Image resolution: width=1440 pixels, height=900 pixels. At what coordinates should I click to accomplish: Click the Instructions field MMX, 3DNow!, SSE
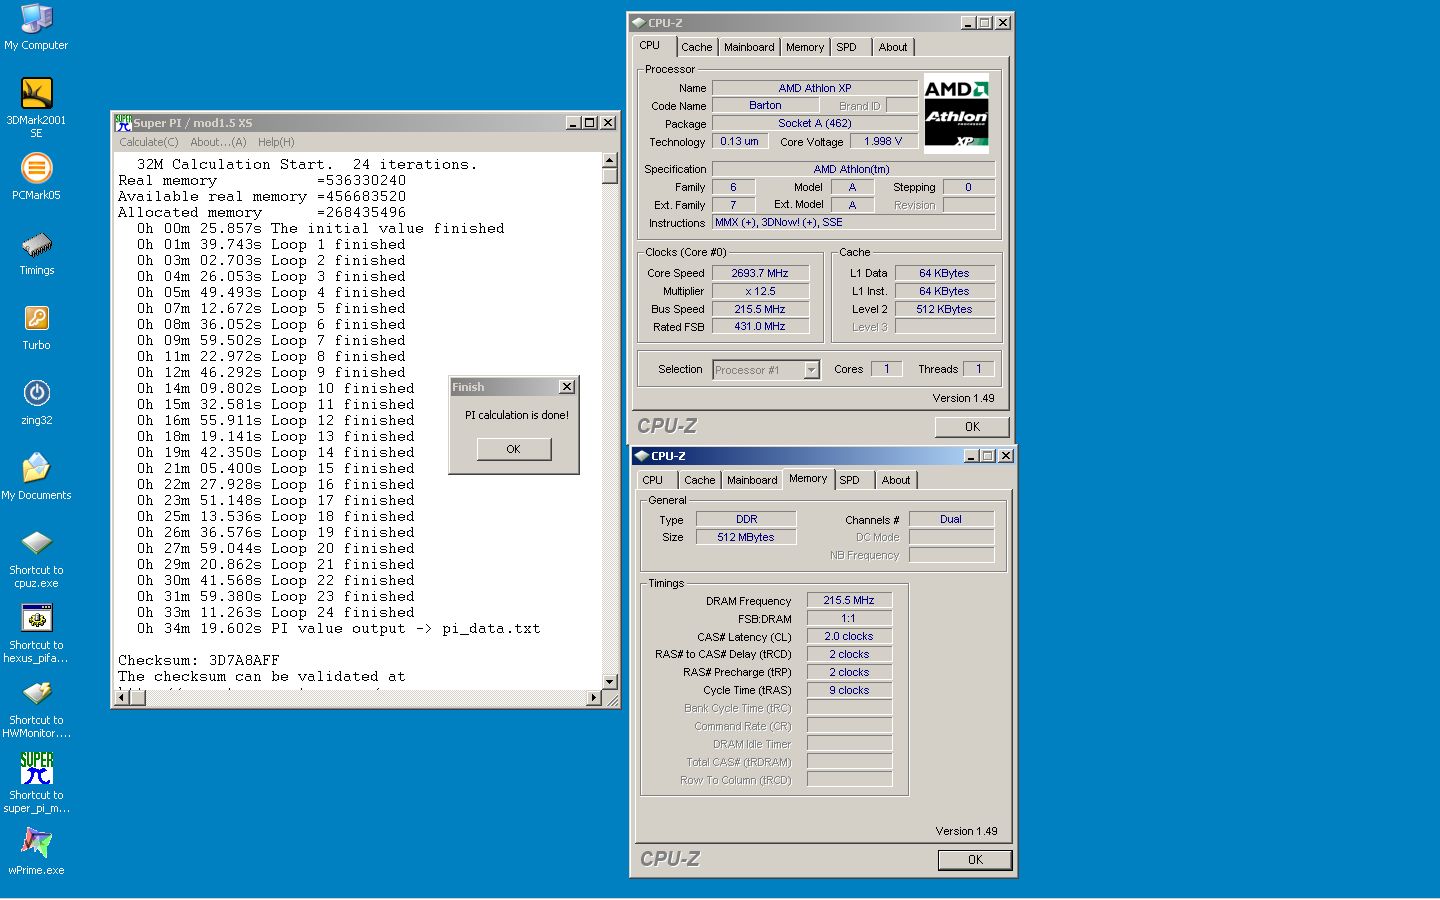pyautogui.click(x=853, y=223)
